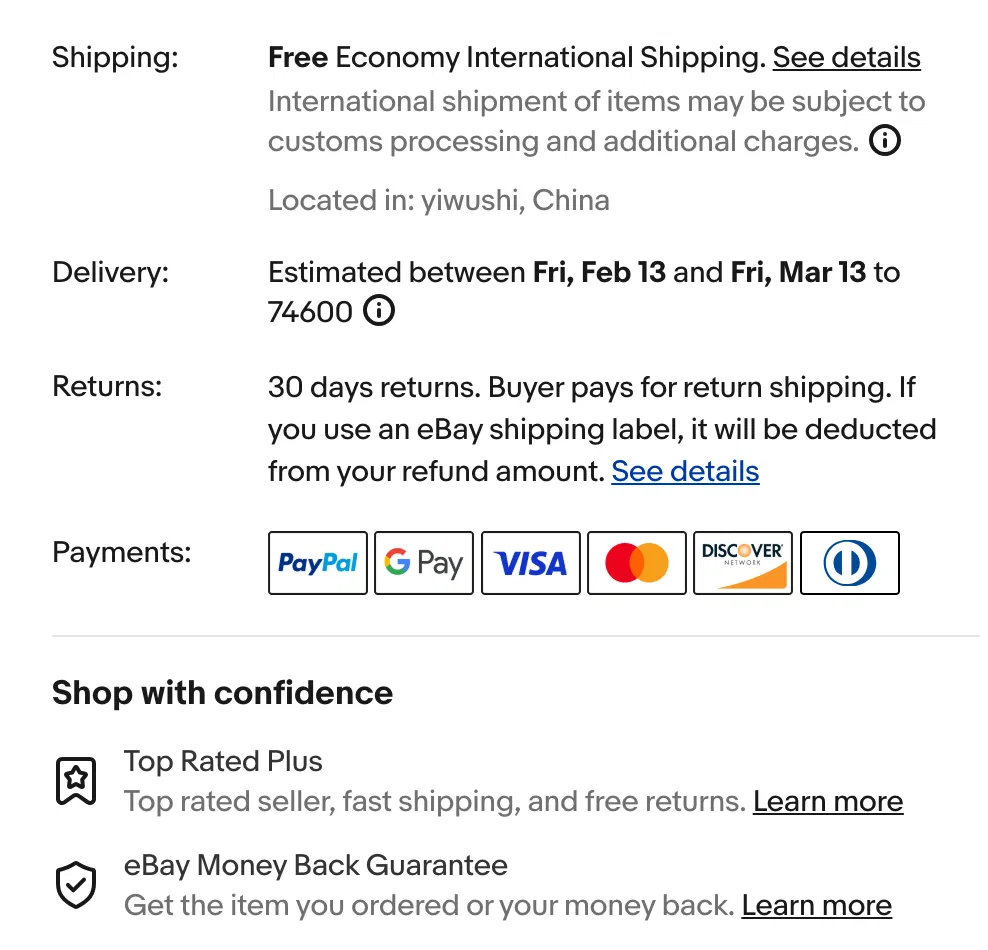Click the VISA payment icon
Viewport: 988px width, 950px height.
click(x=530, y=563)
